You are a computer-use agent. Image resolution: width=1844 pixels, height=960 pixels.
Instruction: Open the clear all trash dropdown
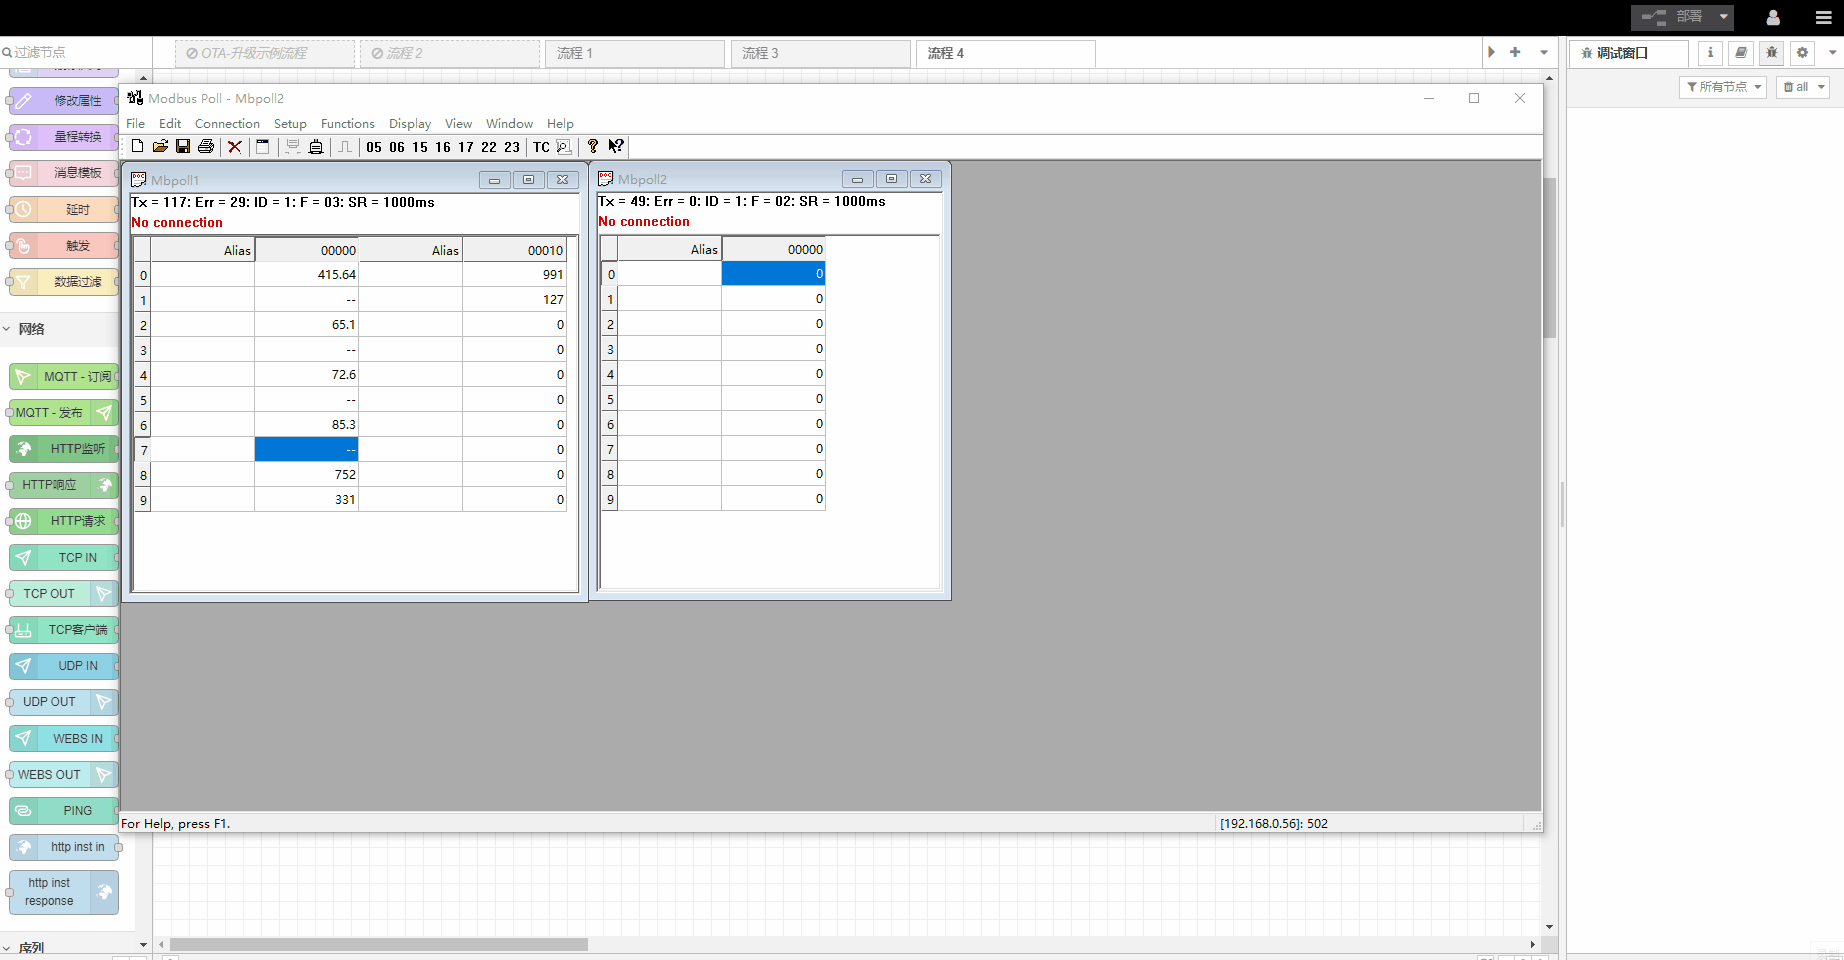point(1804,87)
